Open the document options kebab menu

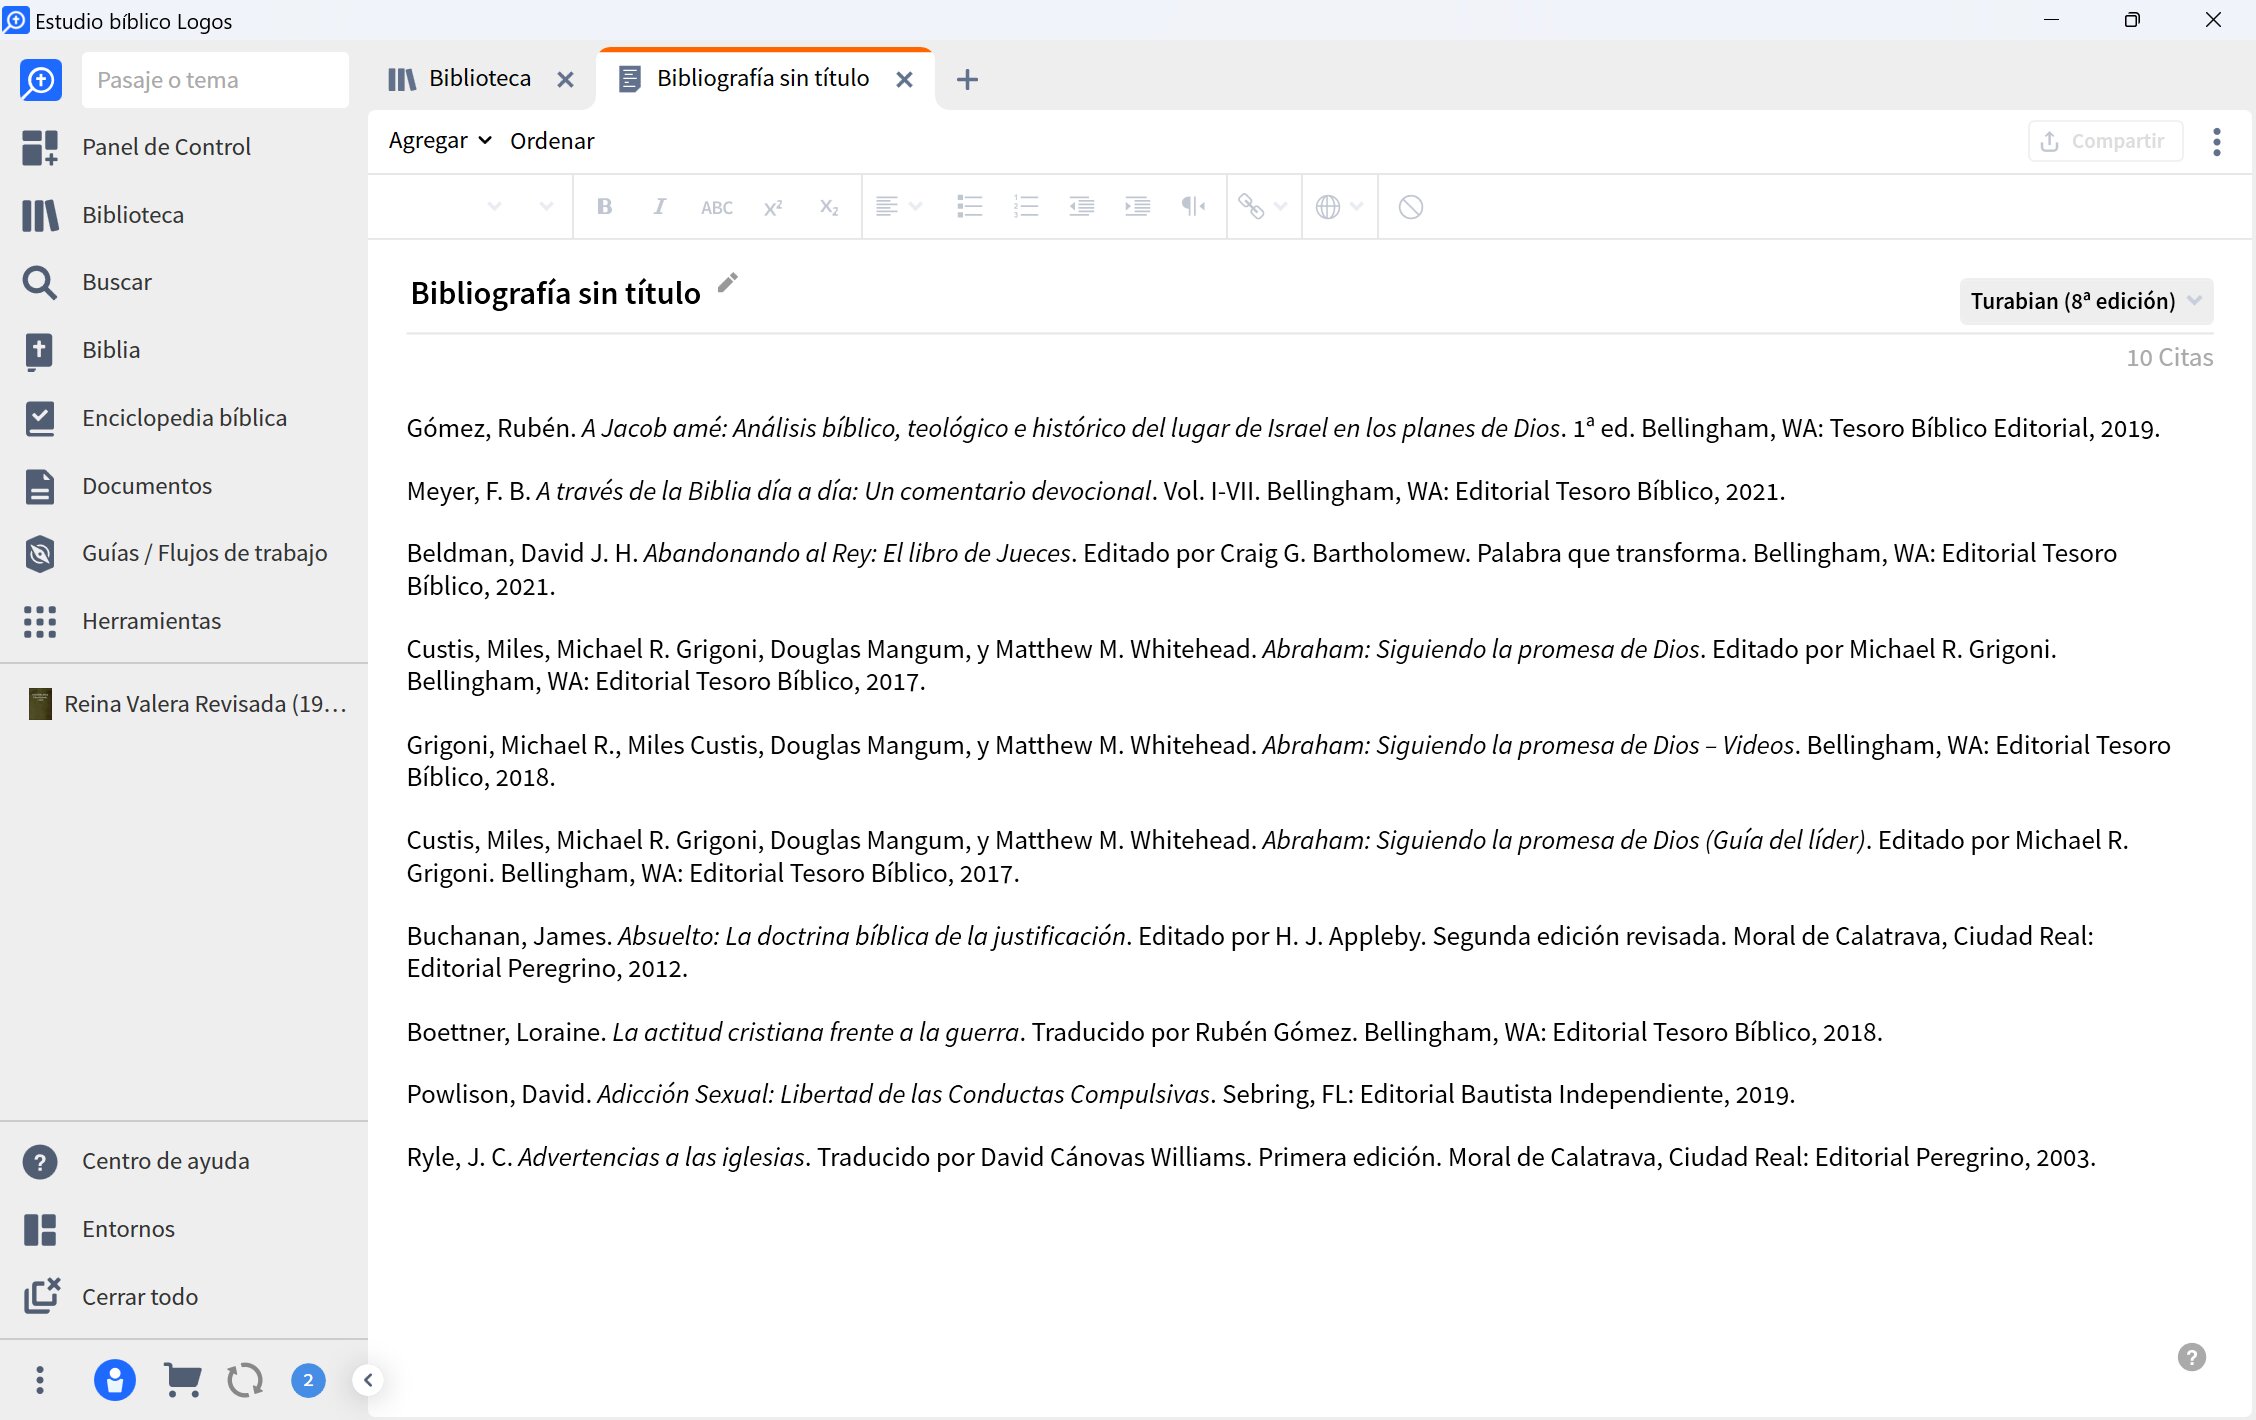pos(2216,142)
